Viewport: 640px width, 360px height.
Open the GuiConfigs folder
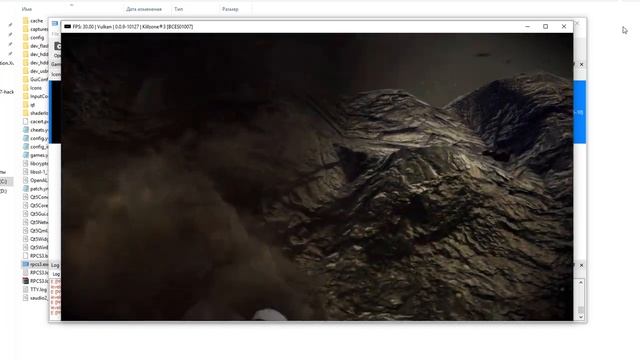(35, 80)
